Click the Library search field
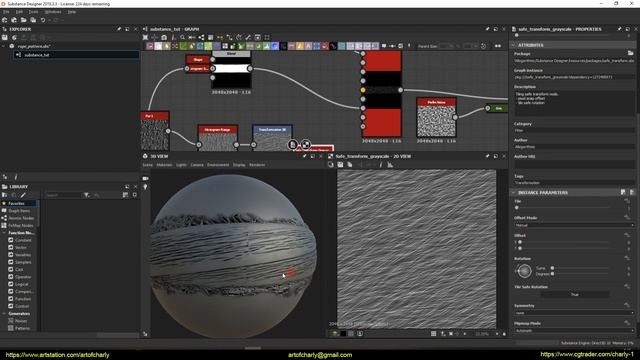640x360 pixels. click(x=63, y=195)
